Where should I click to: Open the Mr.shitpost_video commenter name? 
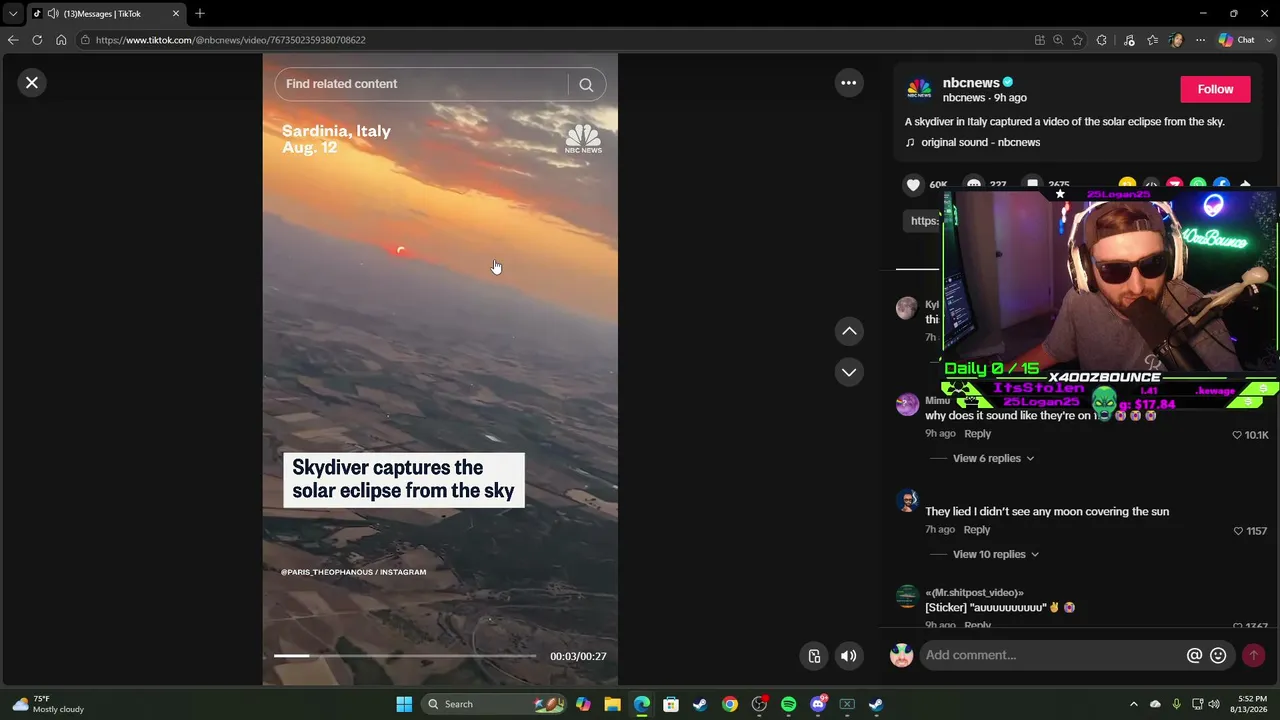tap(974, 593)
